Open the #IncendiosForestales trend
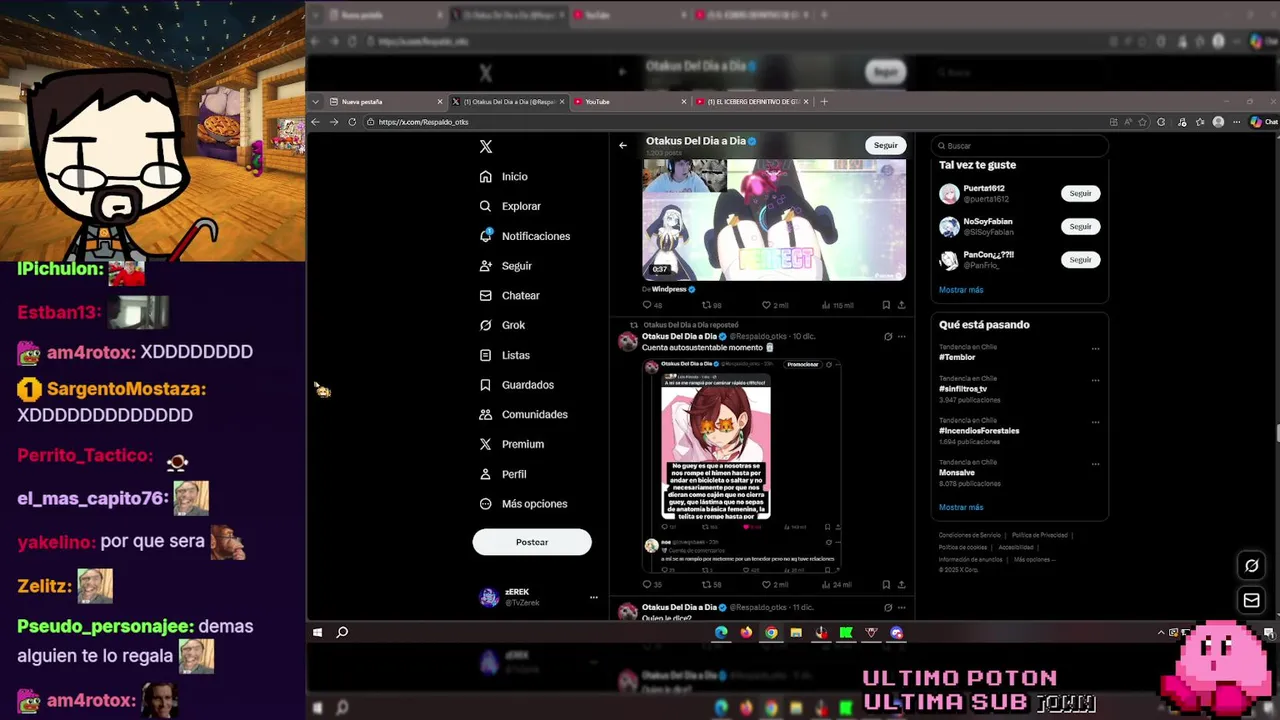1280x720 pixels. pyautogui.click(x=979, y=431)
